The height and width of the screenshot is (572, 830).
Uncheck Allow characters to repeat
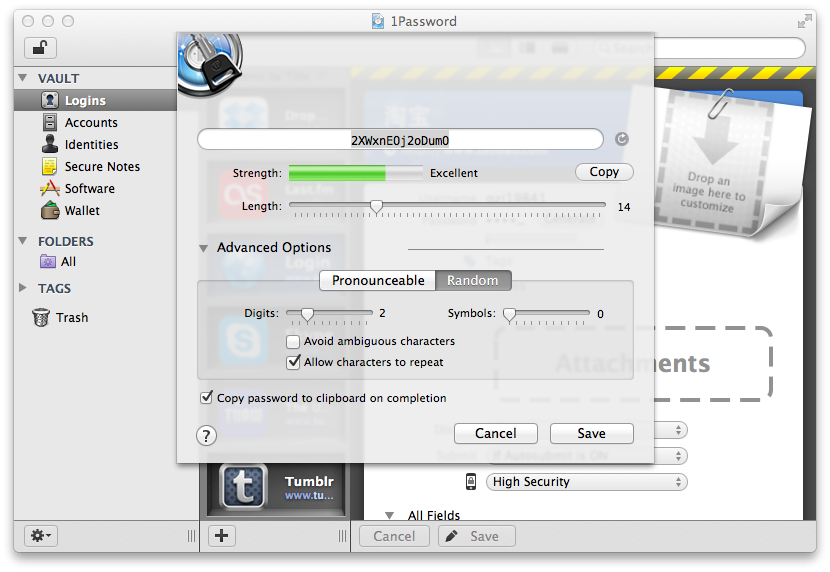[293, 362]
